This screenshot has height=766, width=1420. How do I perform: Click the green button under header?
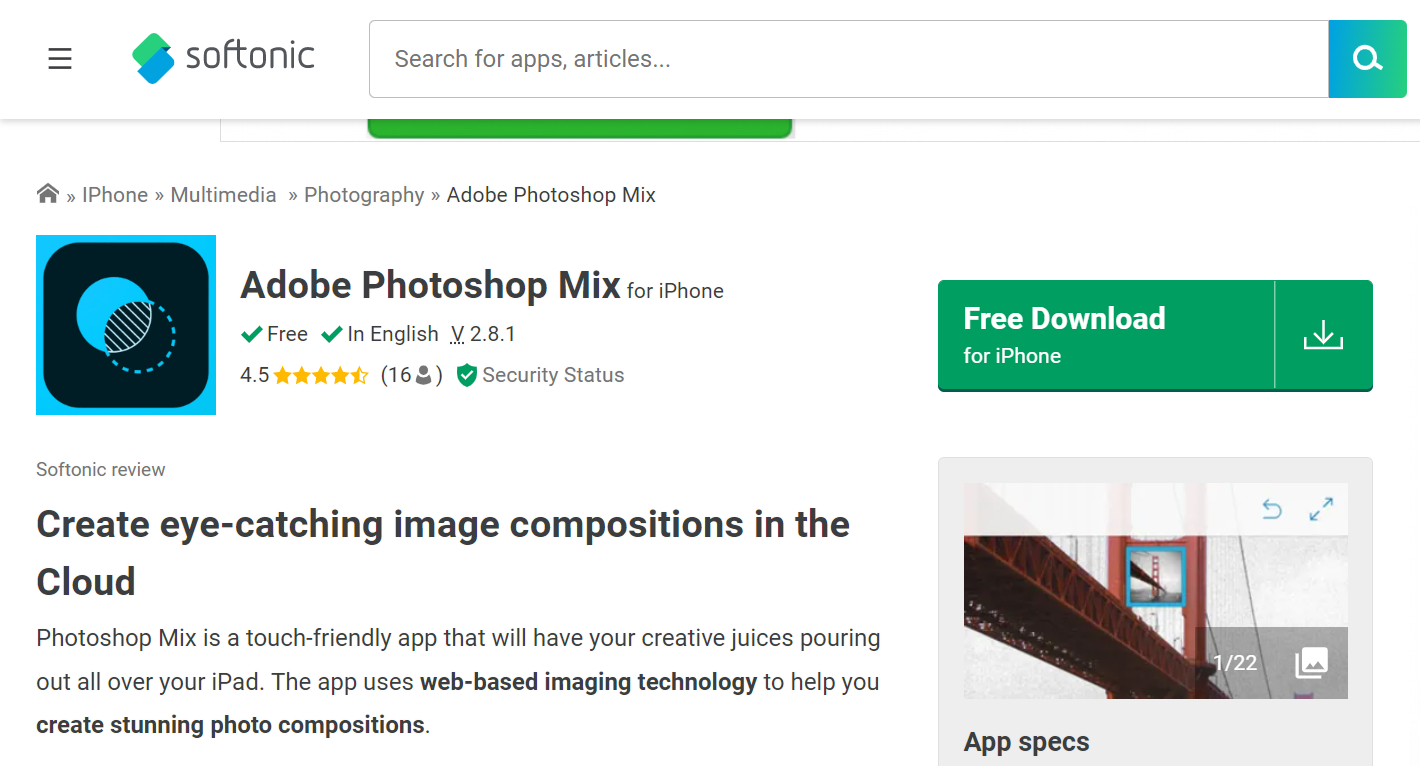[x=580, y=128]
